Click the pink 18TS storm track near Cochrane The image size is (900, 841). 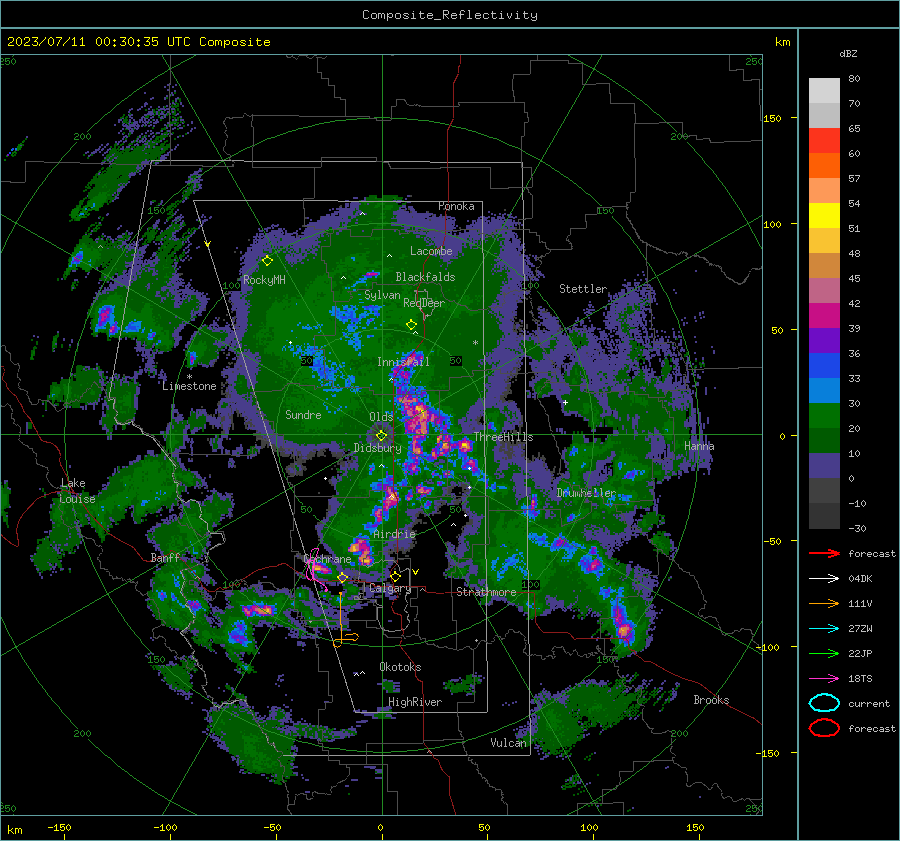point(315,568)
